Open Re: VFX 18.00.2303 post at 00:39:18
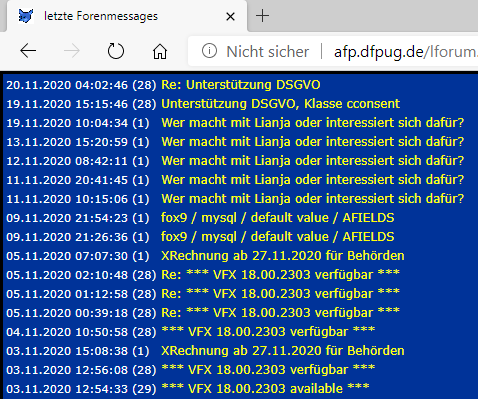Image resolution: width=478 pixels, height=399 pixels. 280,313
